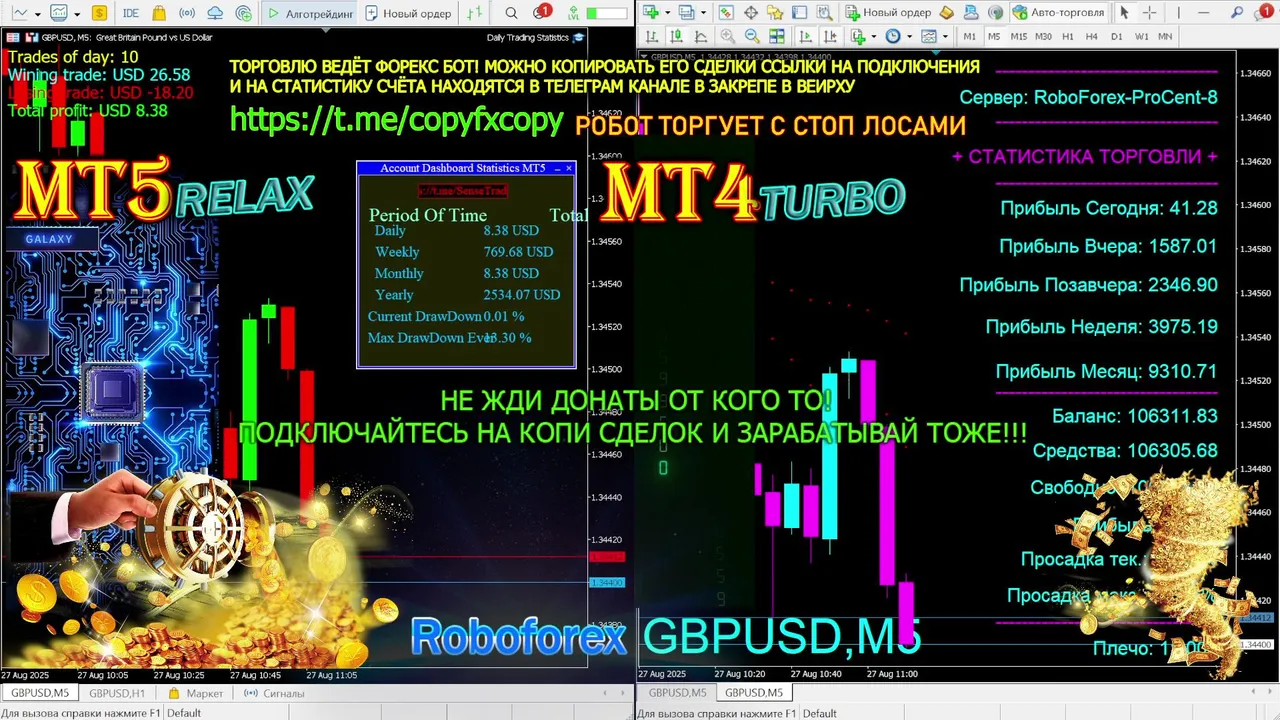Click the MT5 chart title table icon
Screen dimensions: 1280x720
(12, 37)
